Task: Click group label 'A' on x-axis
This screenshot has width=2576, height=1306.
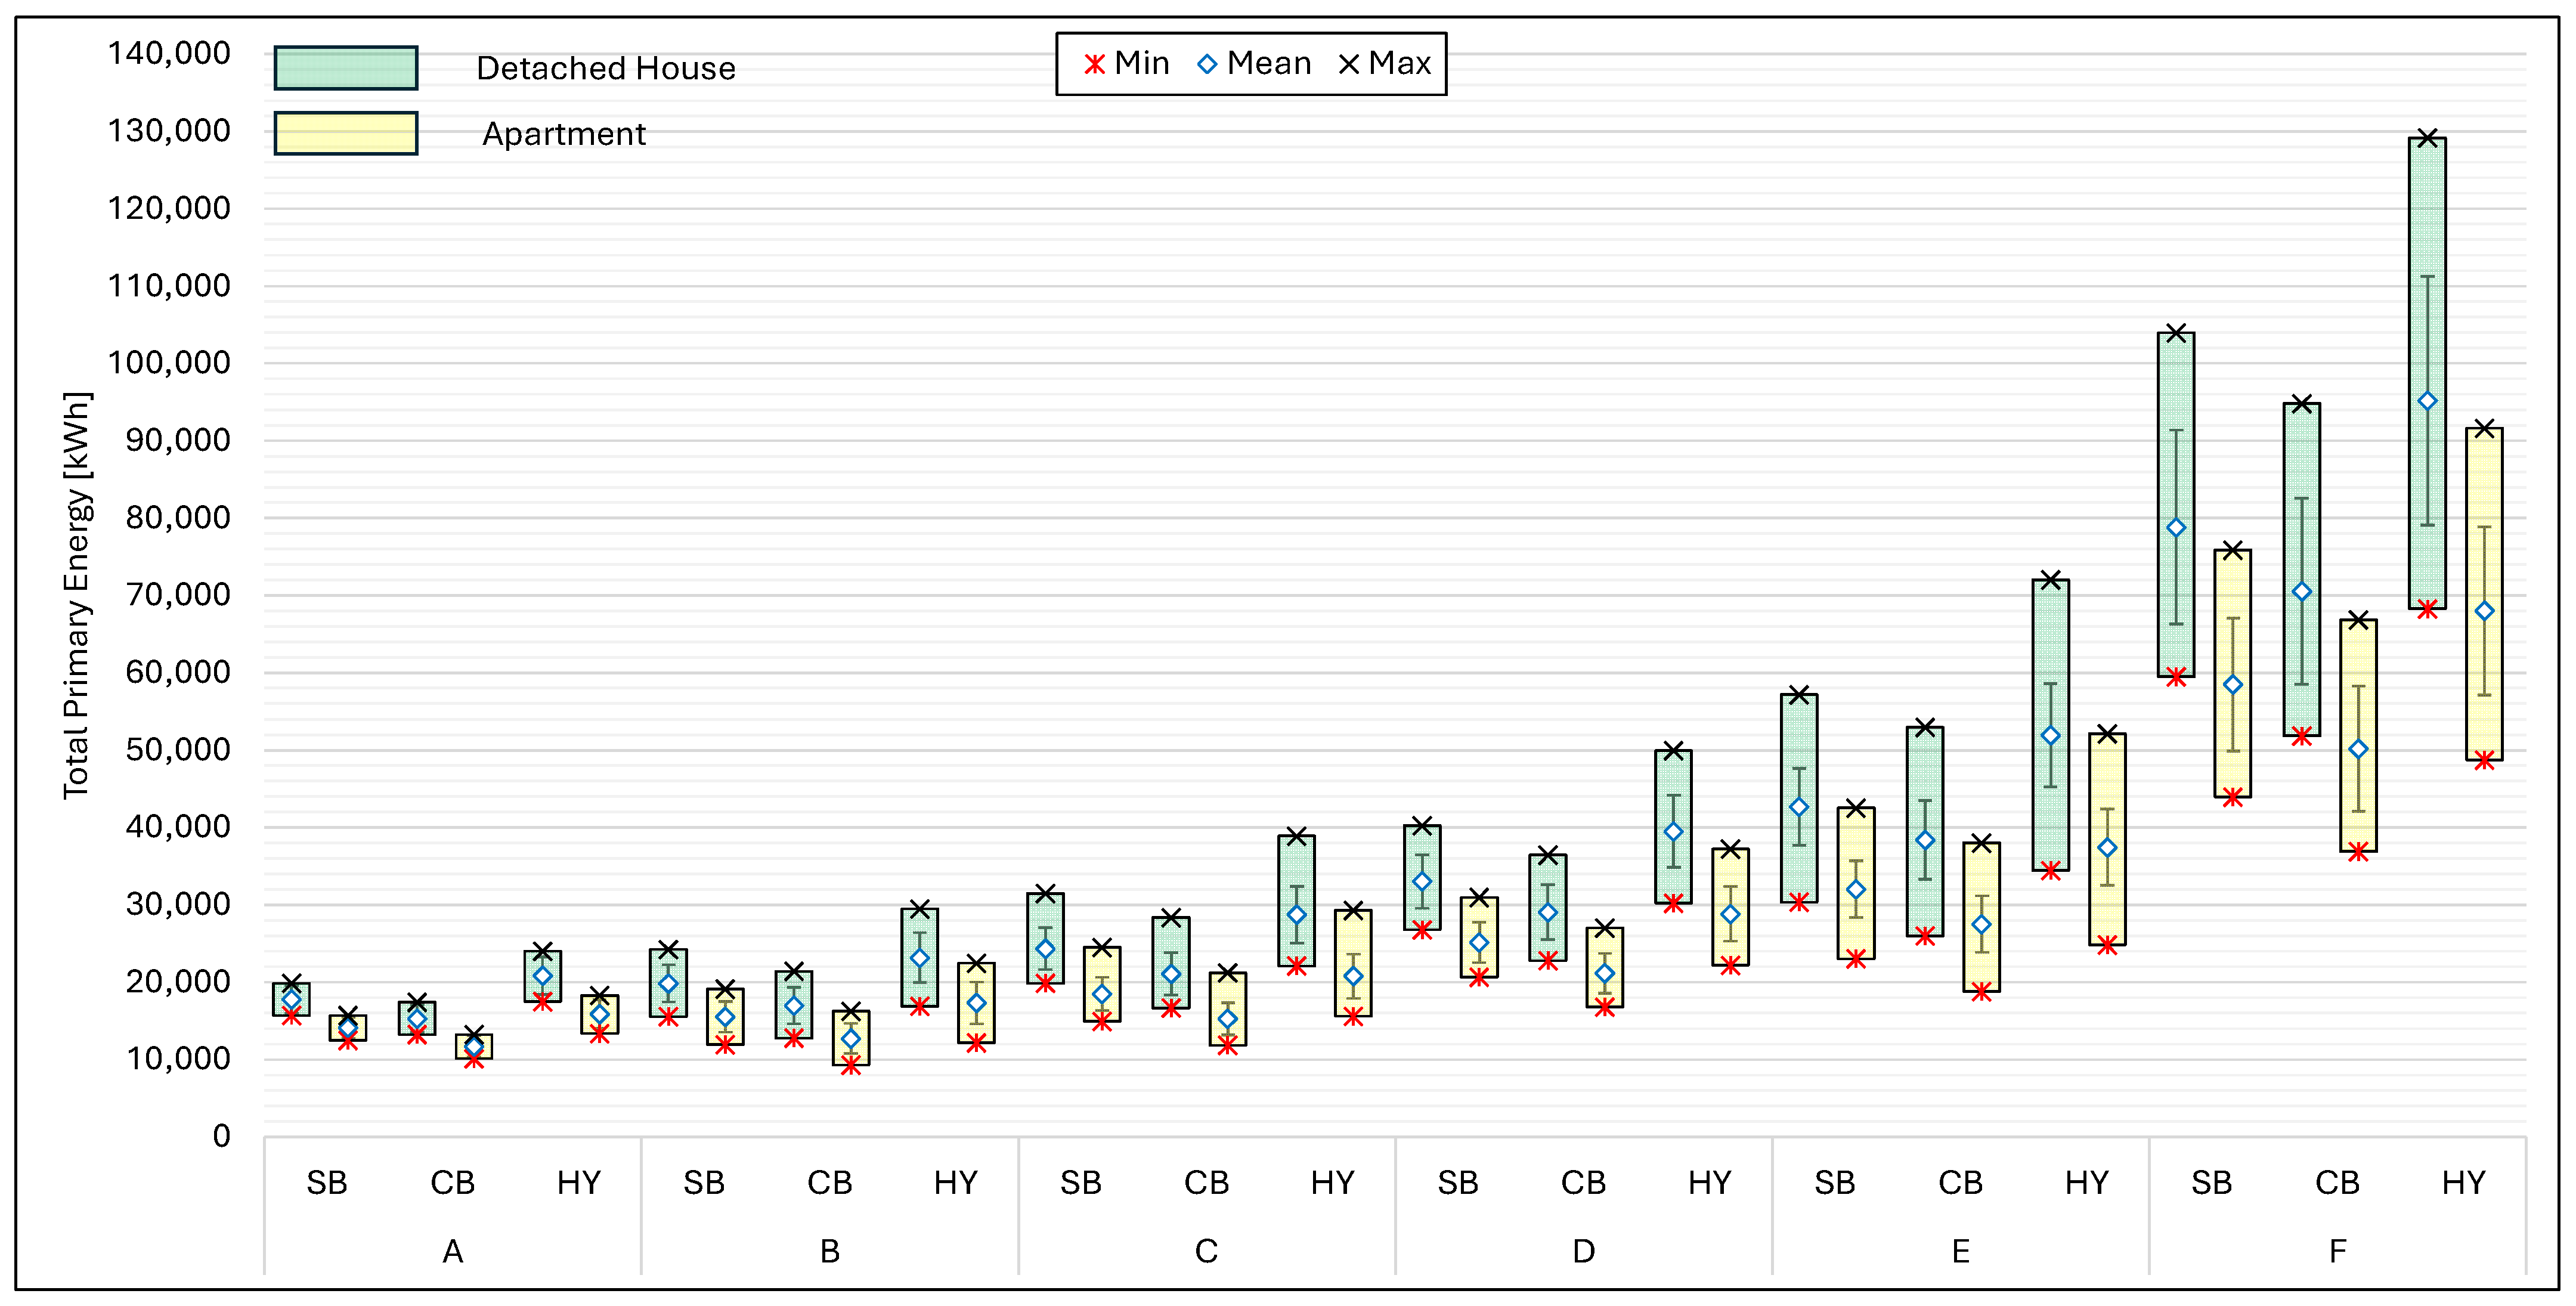Action: click(453, 1251)
